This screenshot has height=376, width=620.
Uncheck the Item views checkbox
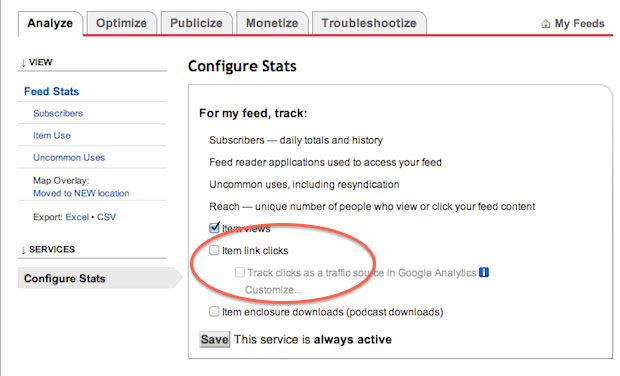pos(214,227)
